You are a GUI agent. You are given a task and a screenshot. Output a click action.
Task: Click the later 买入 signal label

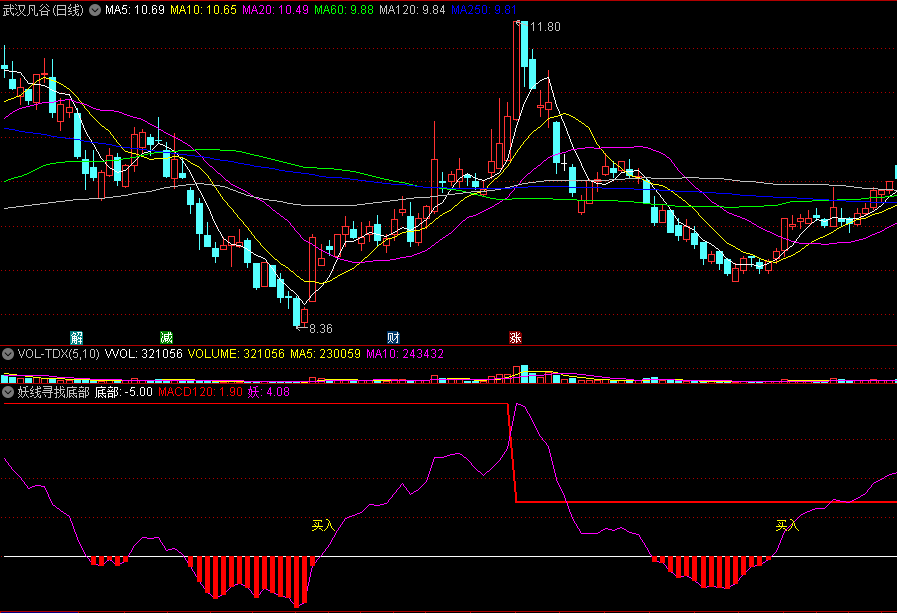tap(787, 526)
